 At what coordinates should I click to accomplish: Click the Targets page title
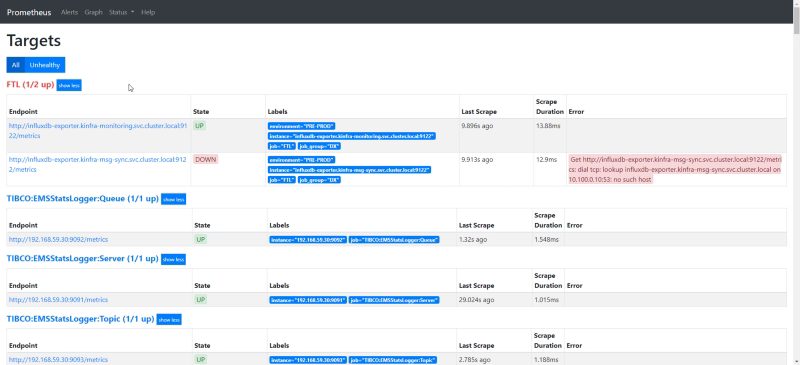click(34, 41)
